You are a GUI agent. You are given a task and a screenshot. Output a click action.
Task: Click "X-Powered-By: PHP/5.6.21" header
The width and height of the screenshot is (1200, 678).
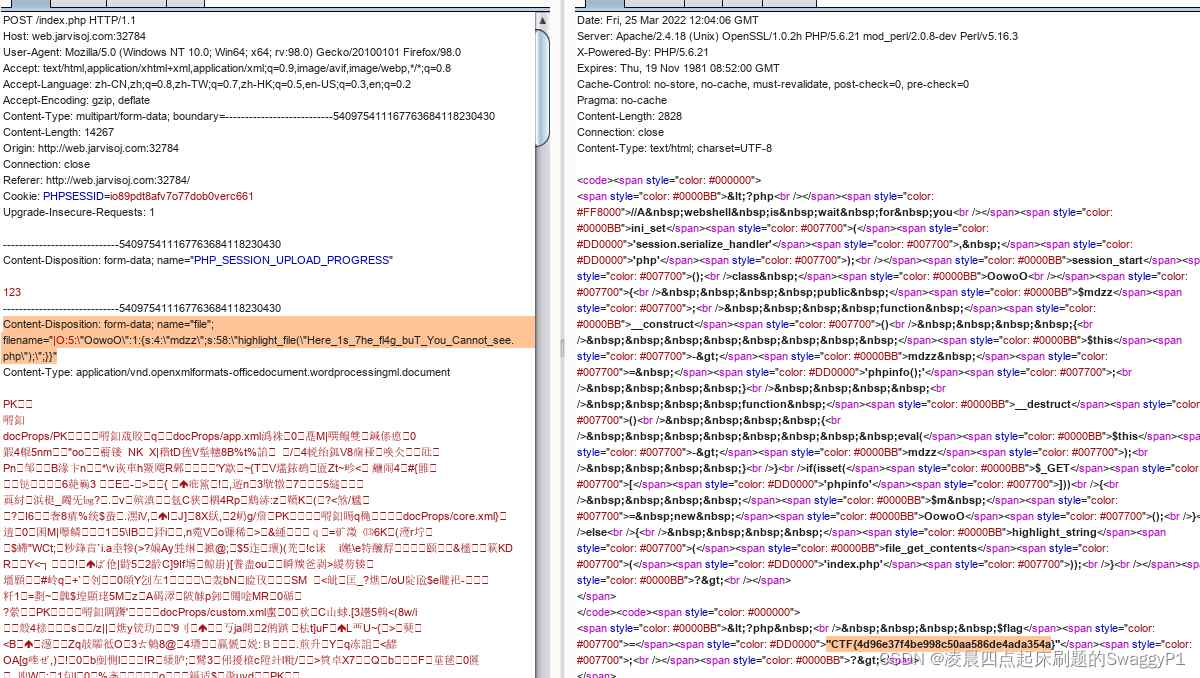pos(644,52)
